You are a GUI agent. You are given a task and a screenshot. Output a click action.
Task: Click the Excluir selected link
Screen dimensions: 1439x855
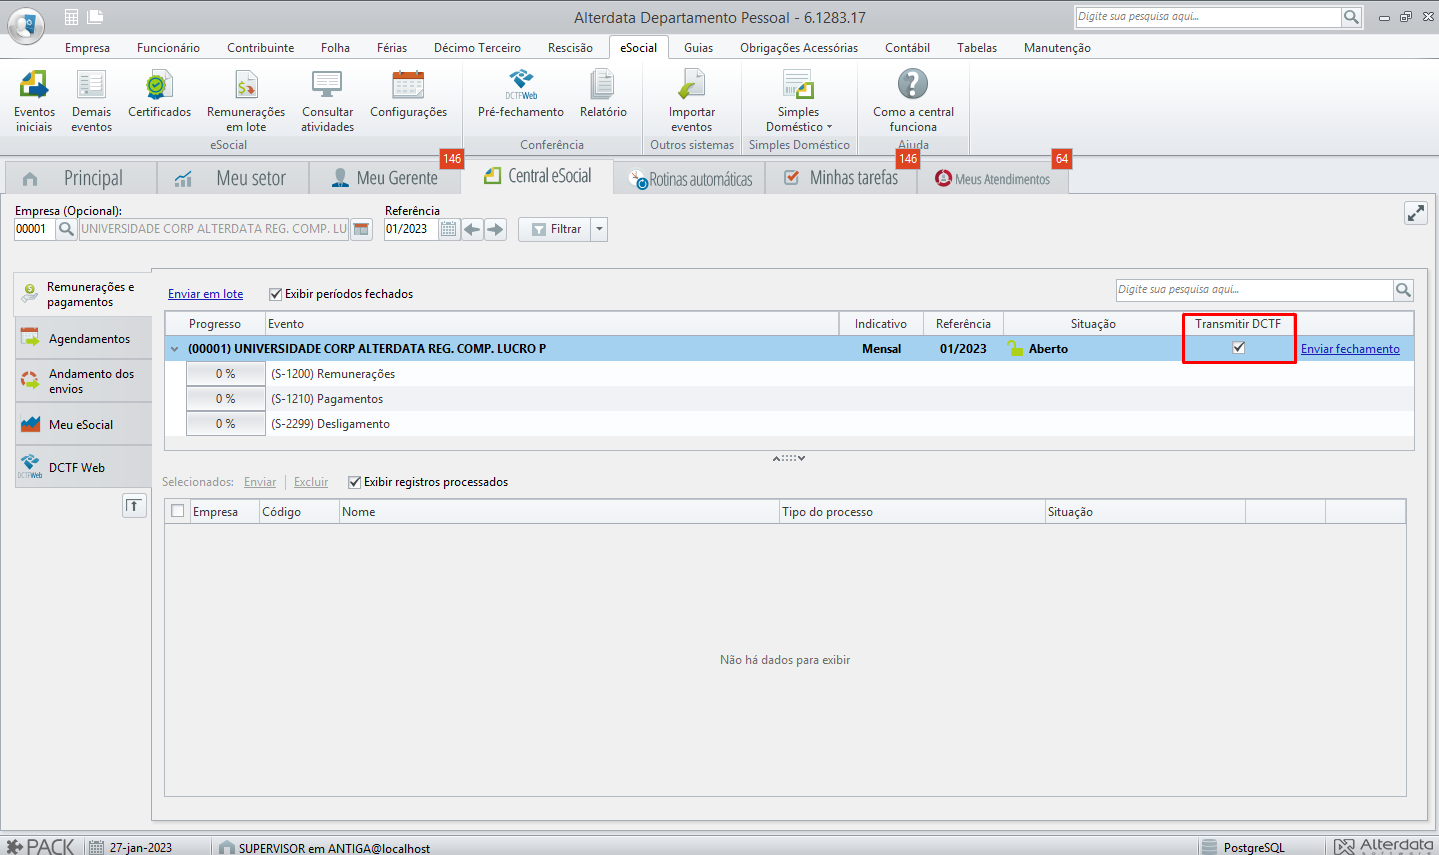click(x=311, y=482)
